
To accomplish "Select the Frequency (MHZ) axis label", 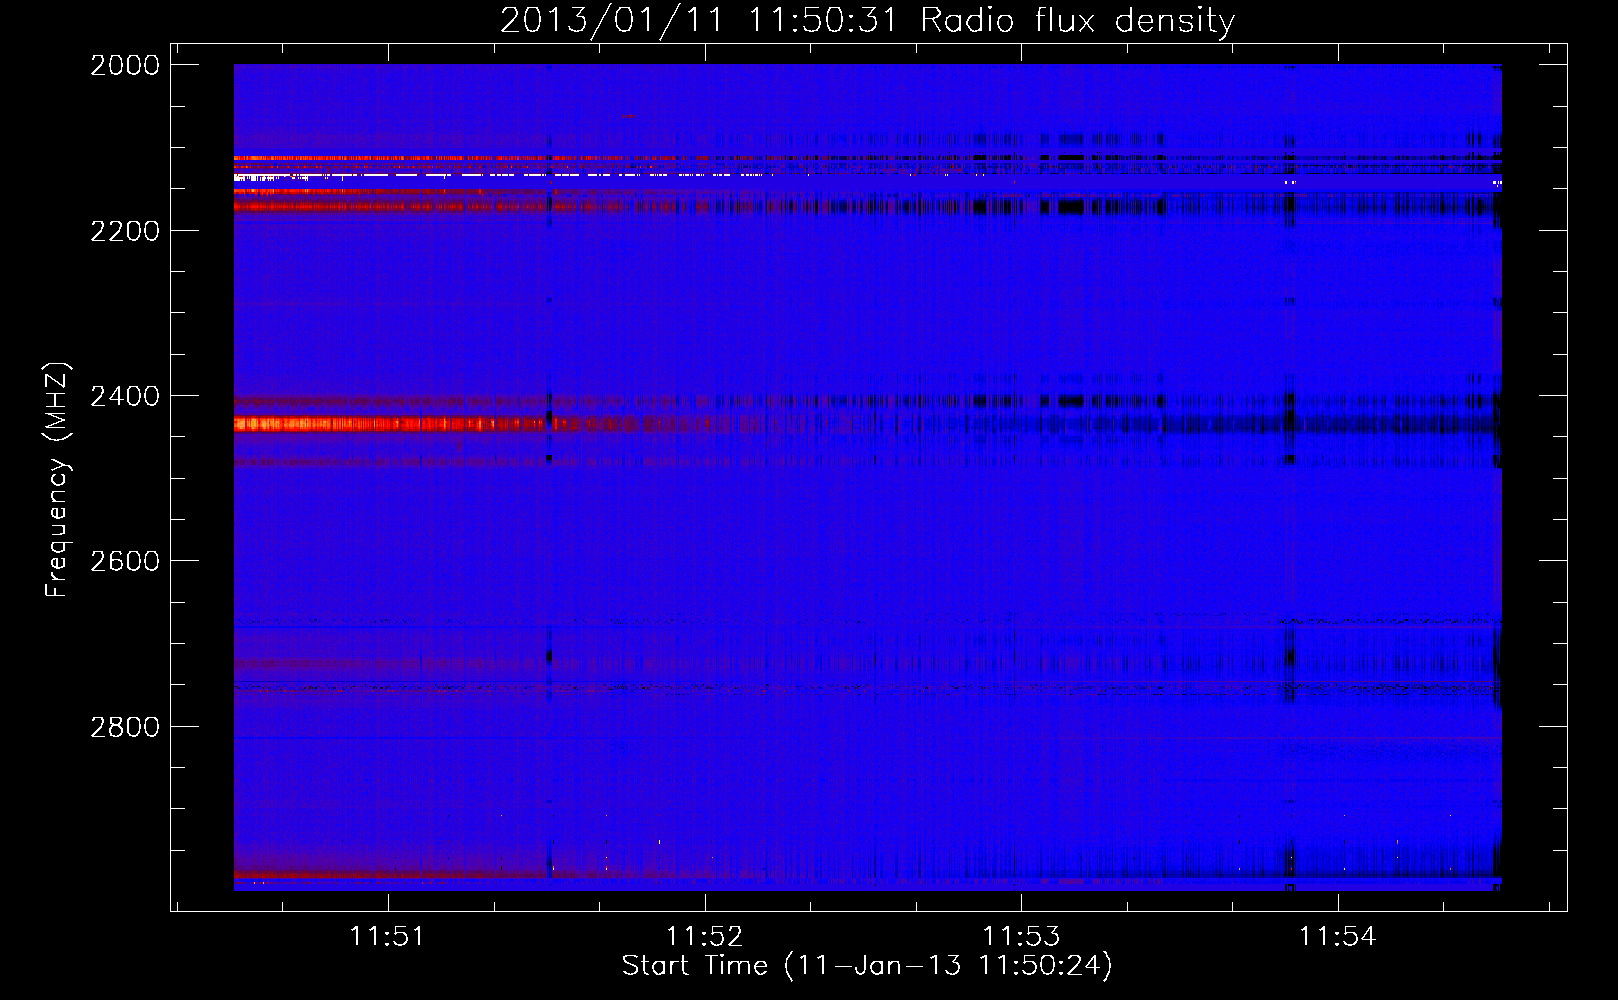I will click(57, 480).
